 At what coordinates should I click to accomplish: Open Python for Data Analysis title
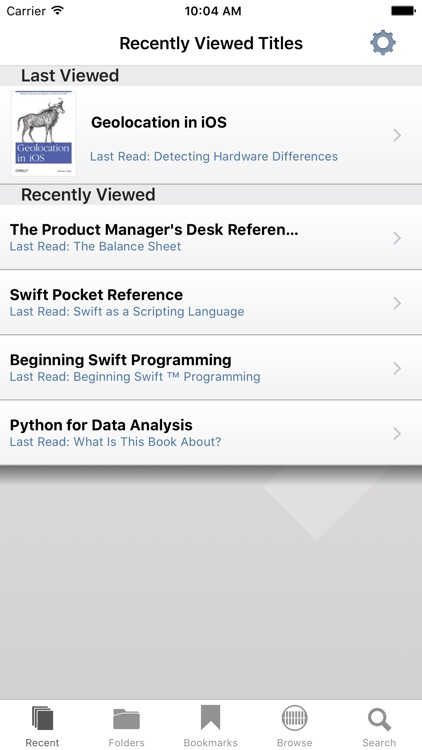(101, 425)
